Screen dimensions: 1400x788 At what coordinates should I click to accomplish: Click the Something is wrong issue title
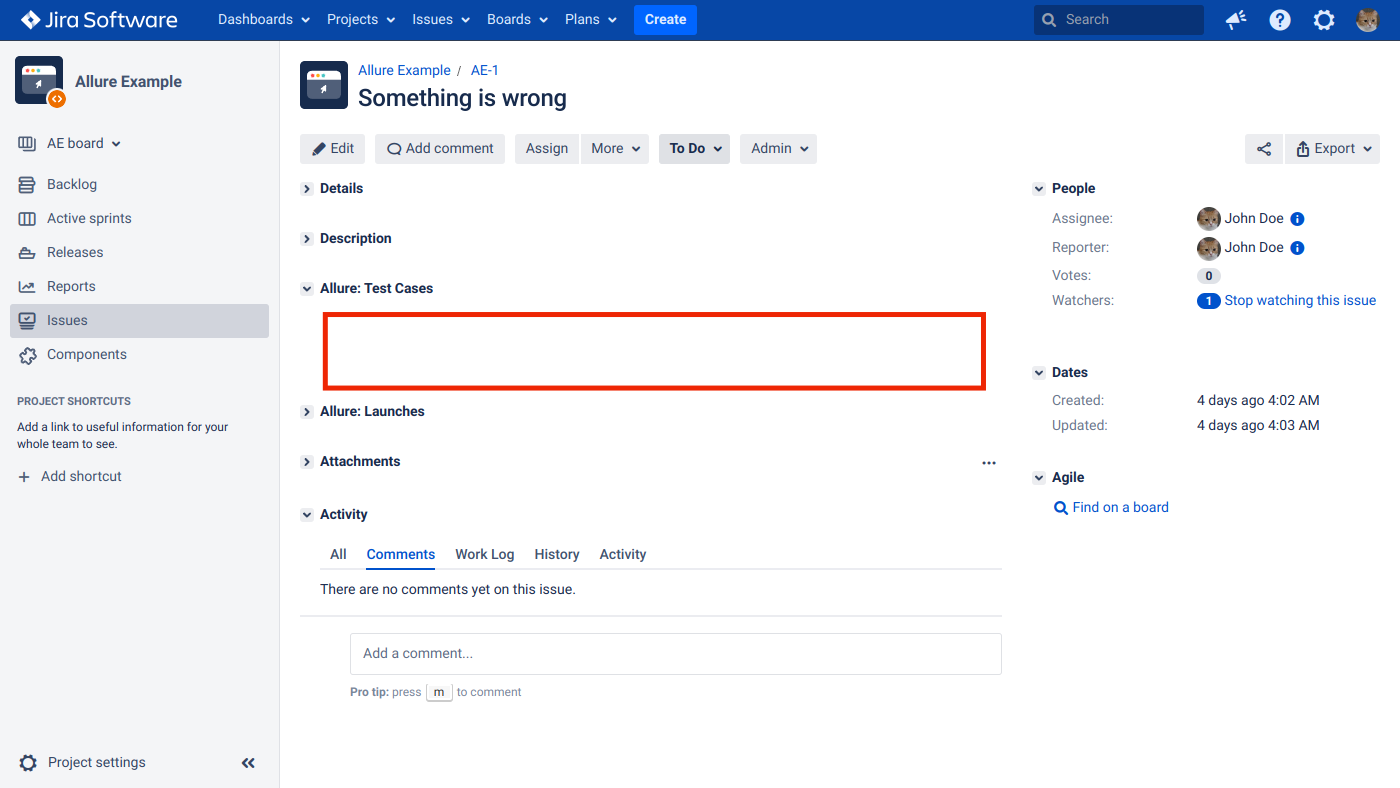(x=462, y=98)
